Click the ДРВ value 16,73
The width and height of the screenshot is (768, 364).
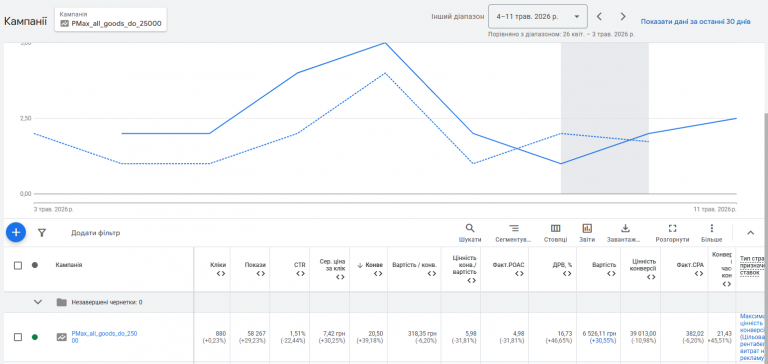point(565,334)
